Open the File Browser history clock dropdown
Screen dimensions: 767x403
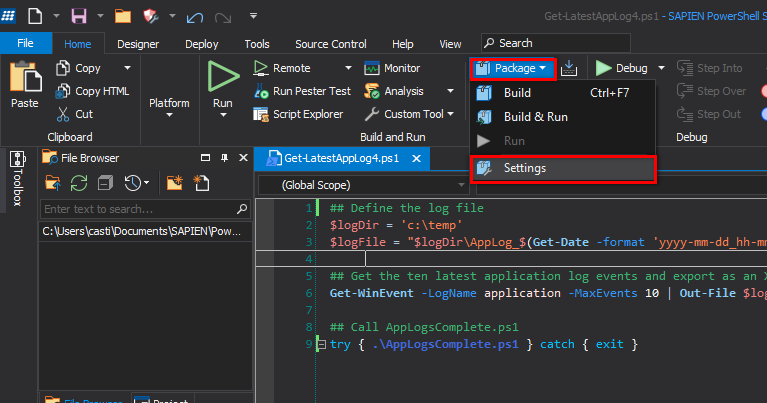pos(136,183)
